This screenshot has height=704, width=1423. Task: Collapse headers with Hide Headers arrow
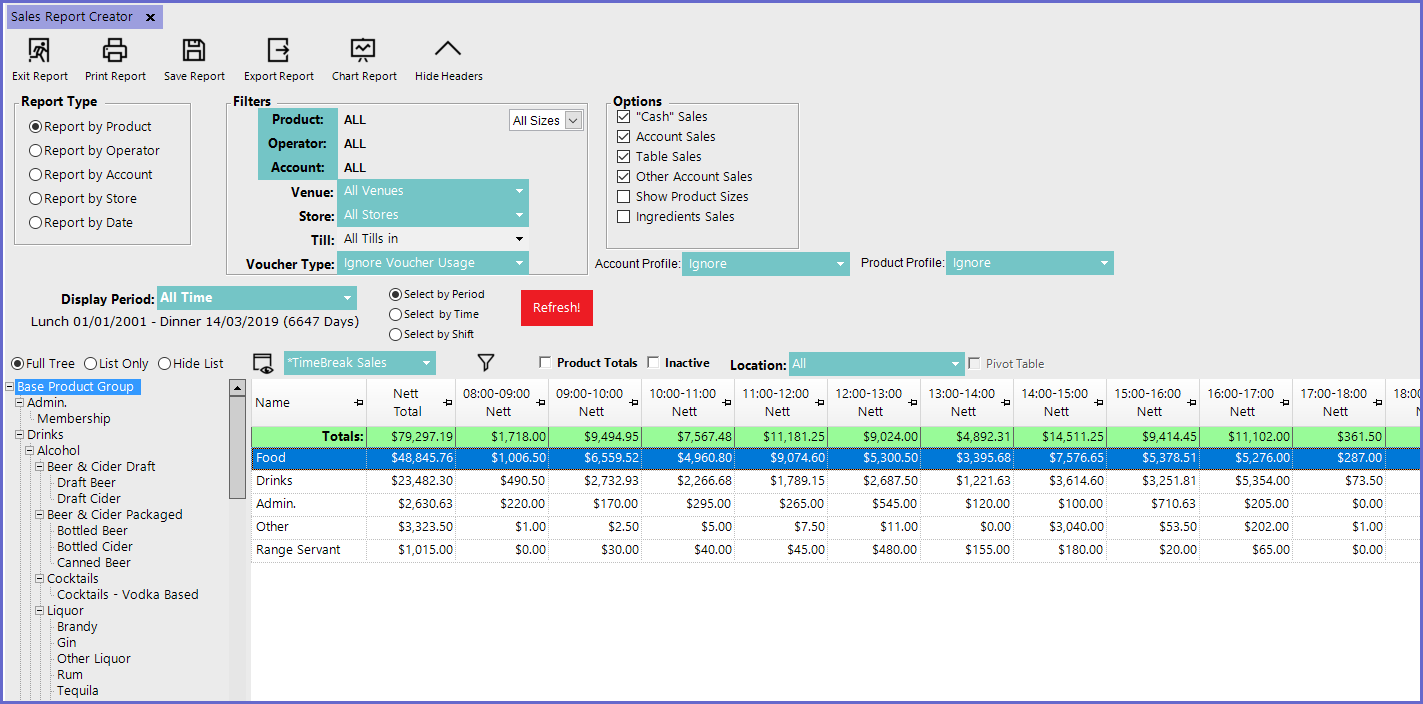(448, 50)
